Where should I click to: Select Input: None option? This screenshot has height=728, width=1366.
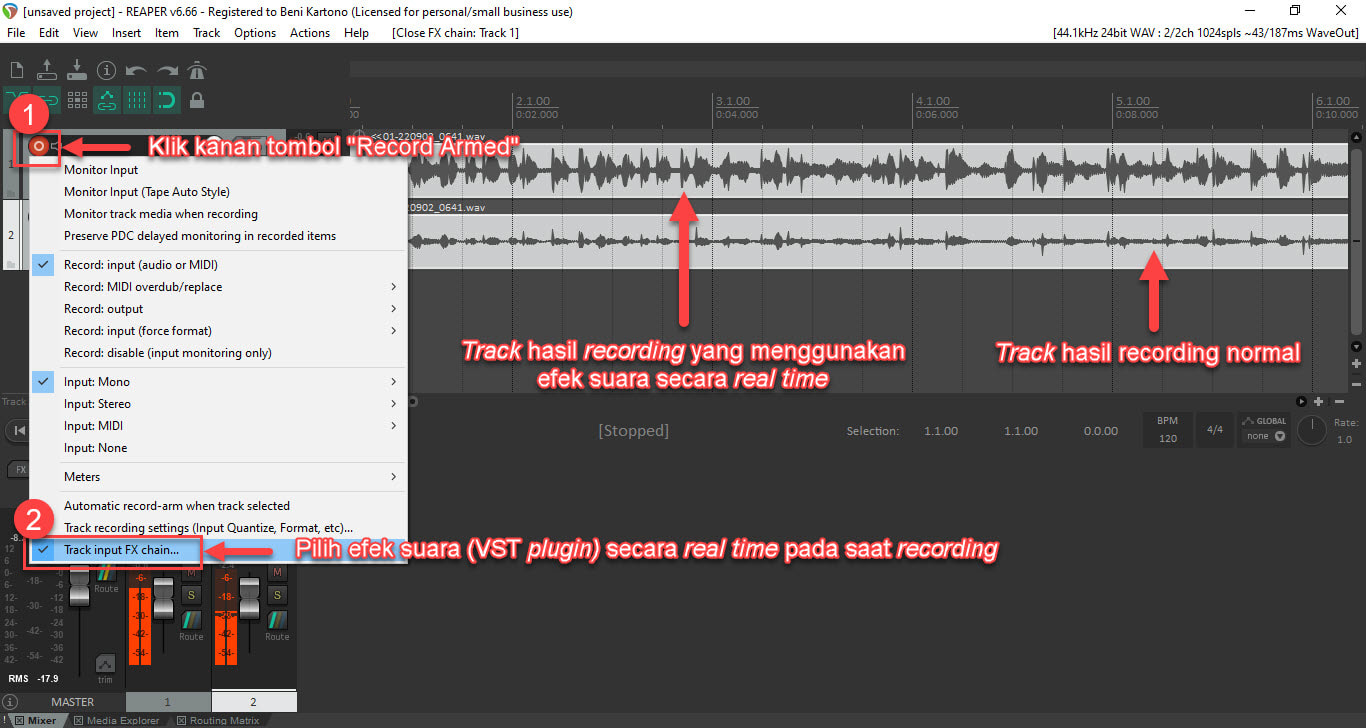(218, 448)
